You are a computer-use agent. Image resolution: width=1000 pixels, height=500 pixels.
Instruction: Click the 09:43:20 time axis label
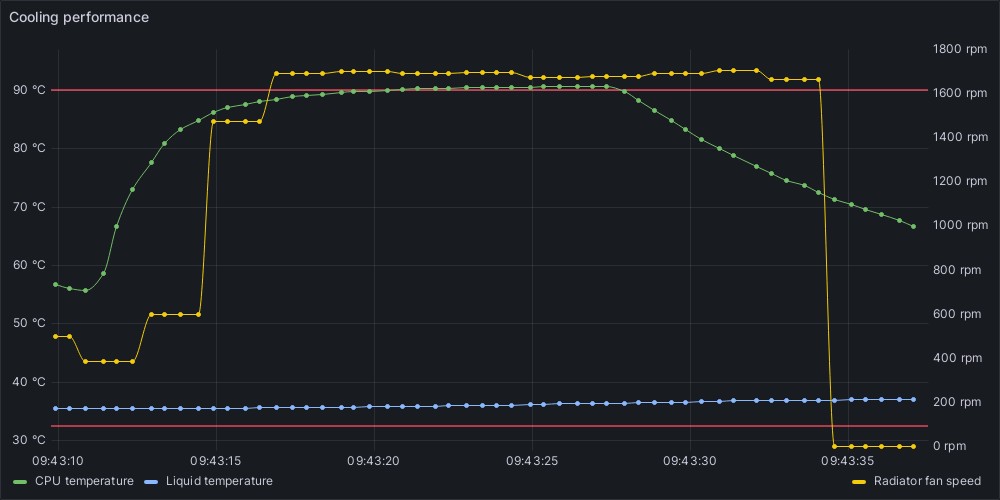tap(374, 461)
